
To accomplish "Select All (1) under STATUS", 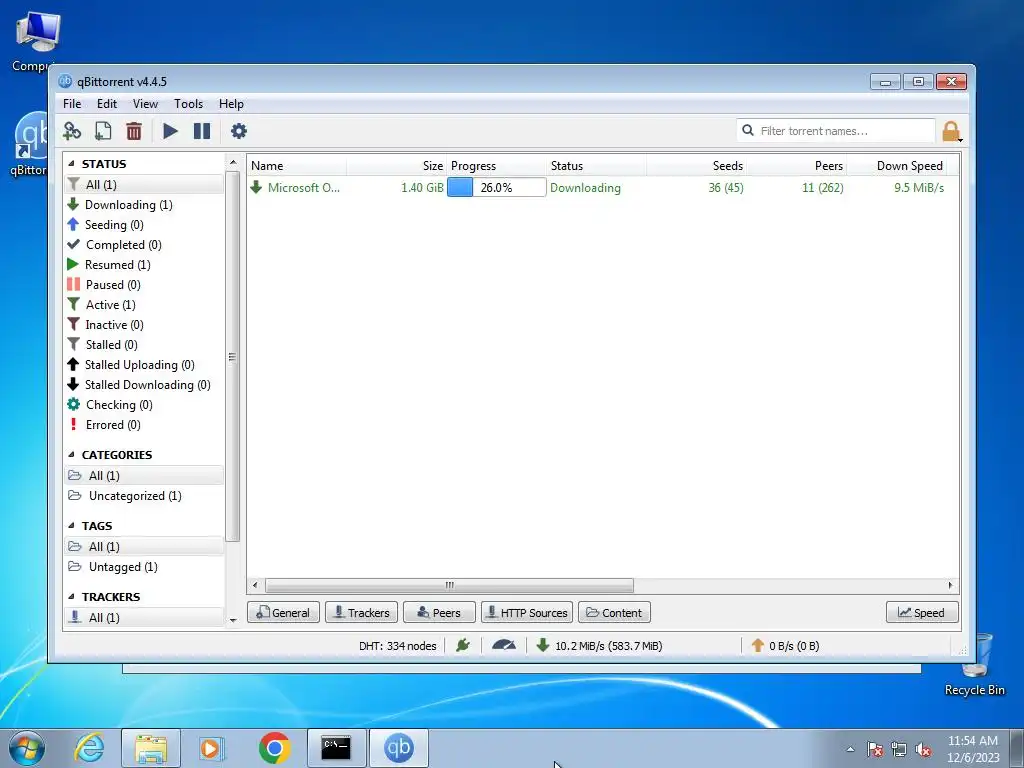I will pyautogui.click(x=144, y=185).
